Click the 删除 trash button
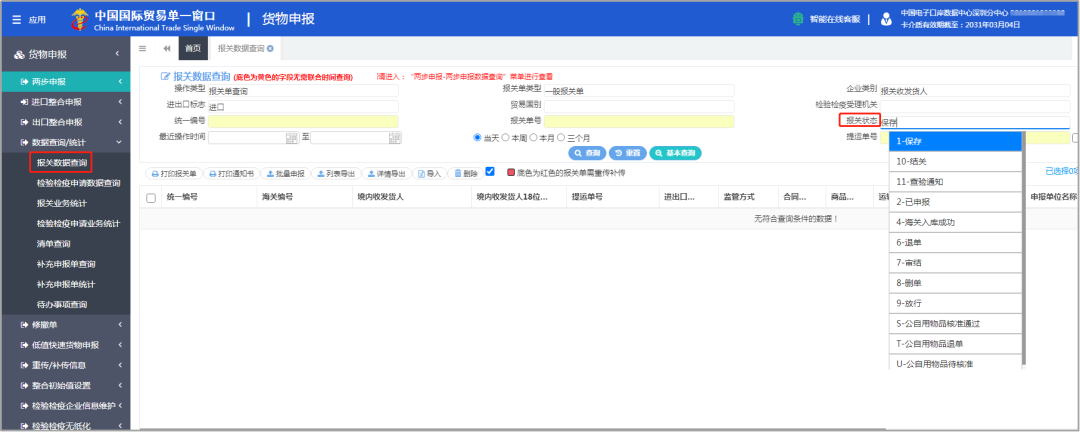1080x432 pixels. click(x=465, y=174)
